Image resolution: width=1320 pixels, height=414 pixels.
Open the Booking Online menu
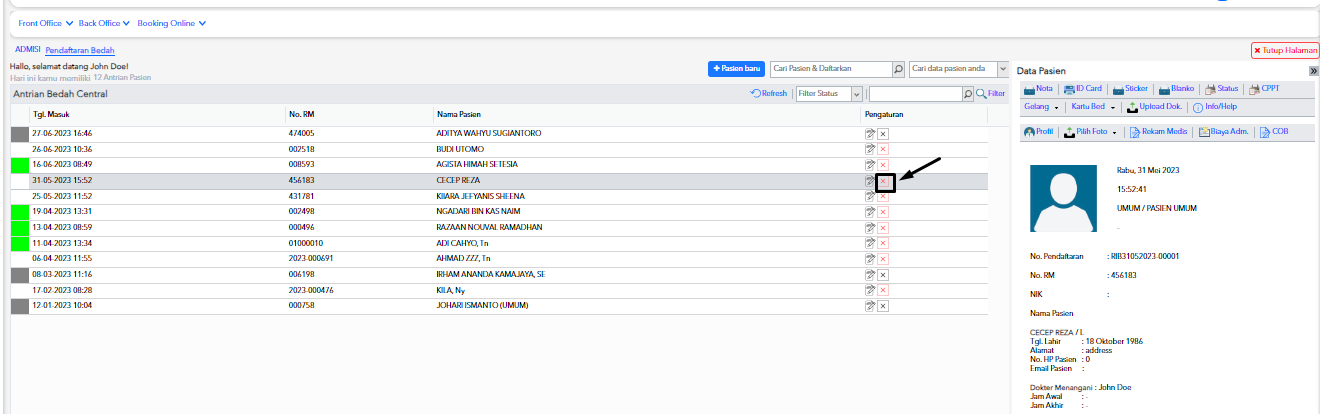(172, 23)
